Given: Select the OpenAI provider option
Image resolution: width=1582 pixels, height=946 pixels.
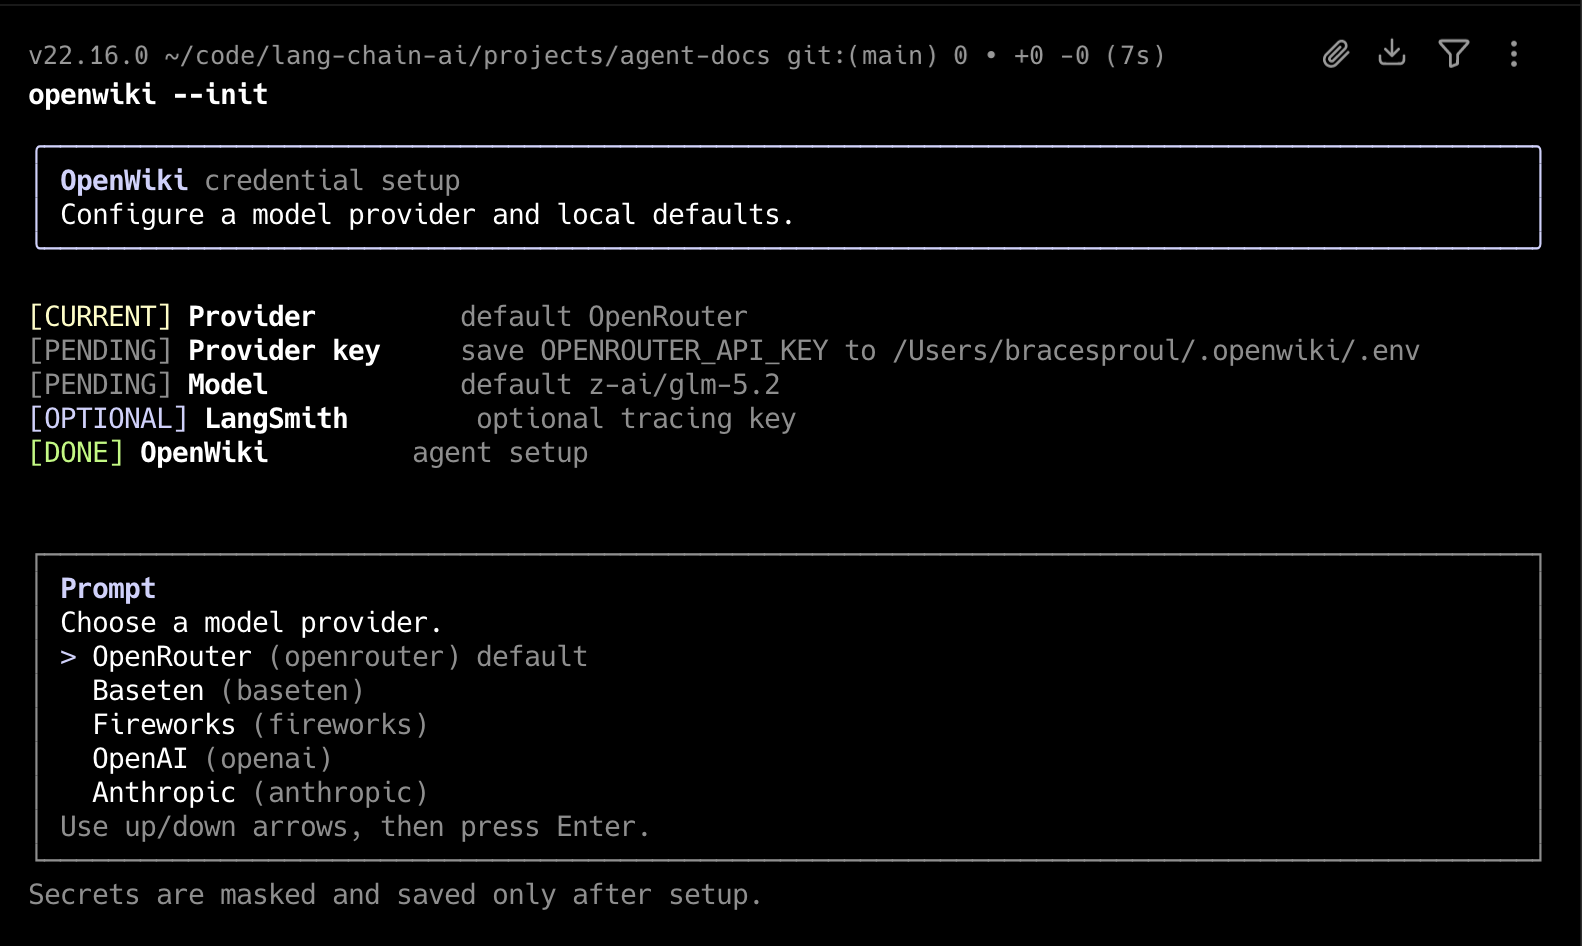Looking at the screenshot, I should coord(212,759).
